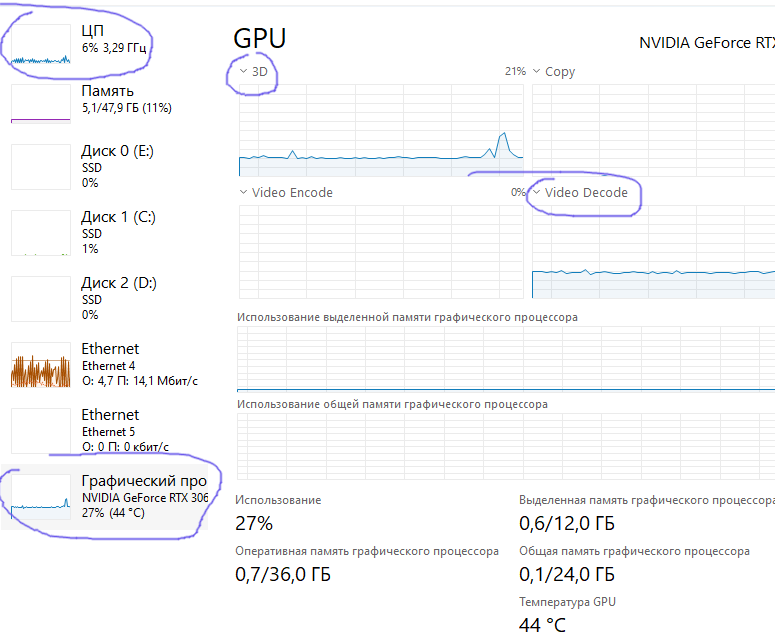The image size is (775, 638).
Task: Select Диск 2 (D:) graph thumbnail
Action: (41, 298)
